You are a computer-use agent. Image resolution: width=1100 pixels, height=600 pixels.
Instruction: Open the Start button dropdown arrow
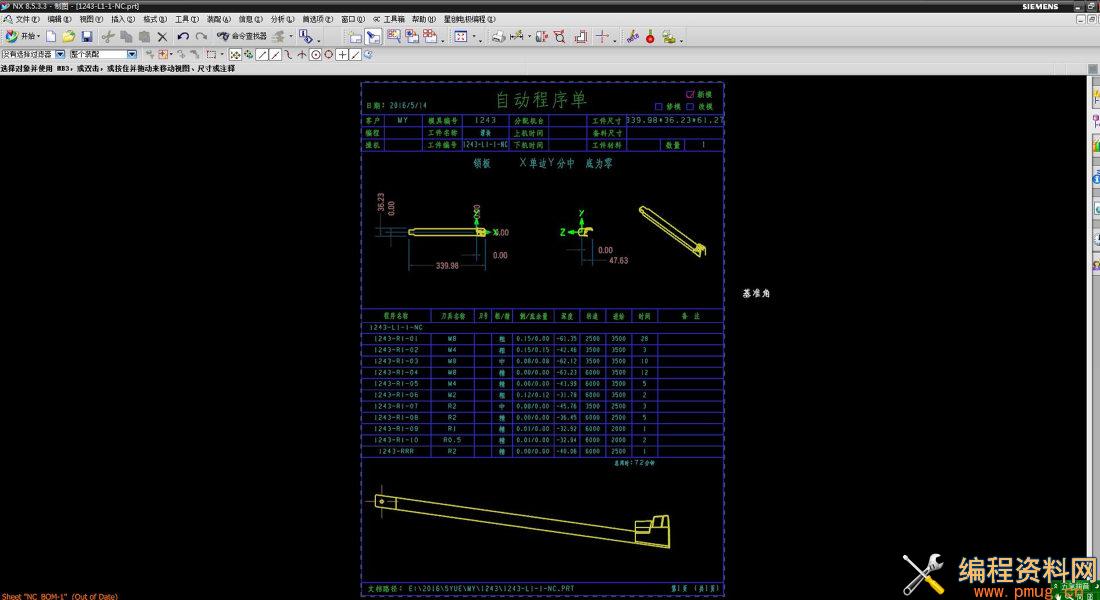click(38, 36)
